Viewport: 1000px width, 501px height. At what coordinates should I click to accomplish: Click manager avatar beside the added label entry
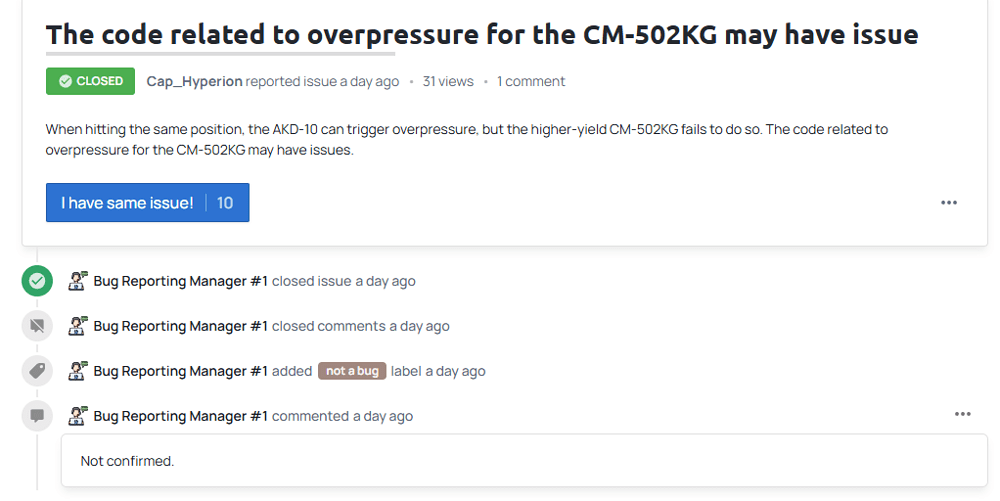[x=78, y=371]
